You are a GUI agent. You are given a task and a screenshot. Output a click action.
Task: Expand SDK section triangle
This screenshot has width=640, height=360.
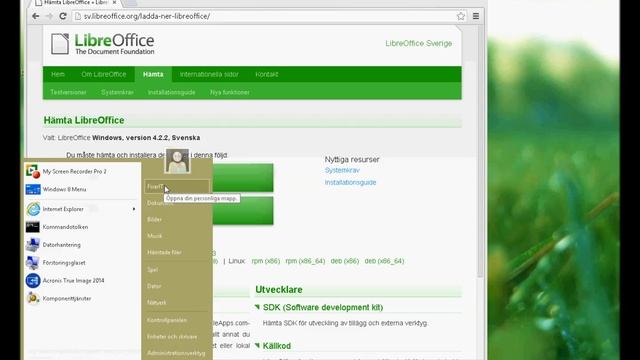[257, 307]
